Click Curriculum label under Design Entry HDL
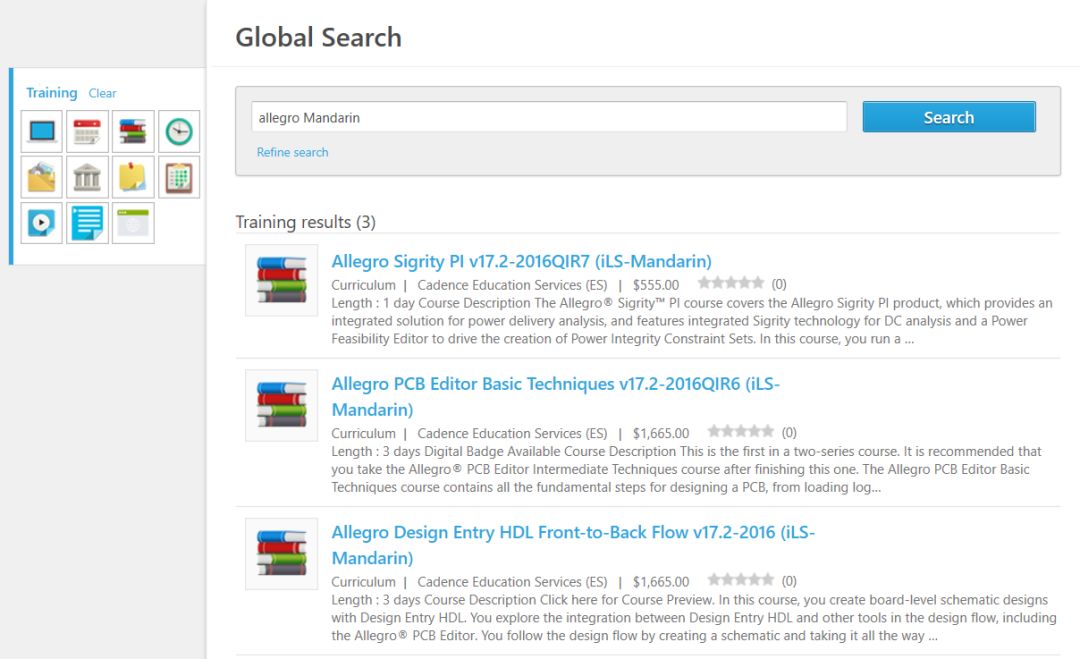The image size is (1080, 659). point(364,582)
